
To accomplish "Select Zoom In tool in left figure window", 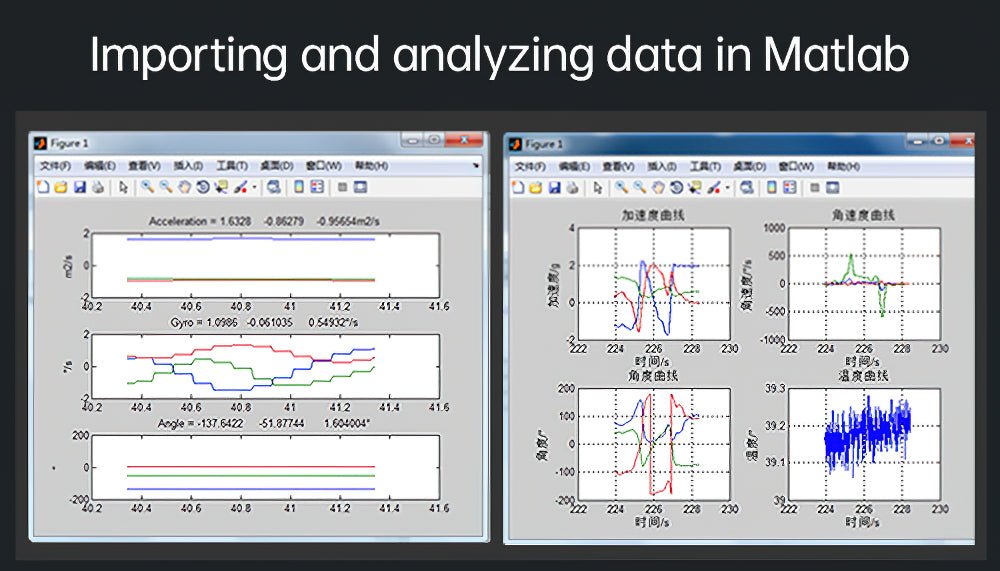I will [x=147, y=186].
